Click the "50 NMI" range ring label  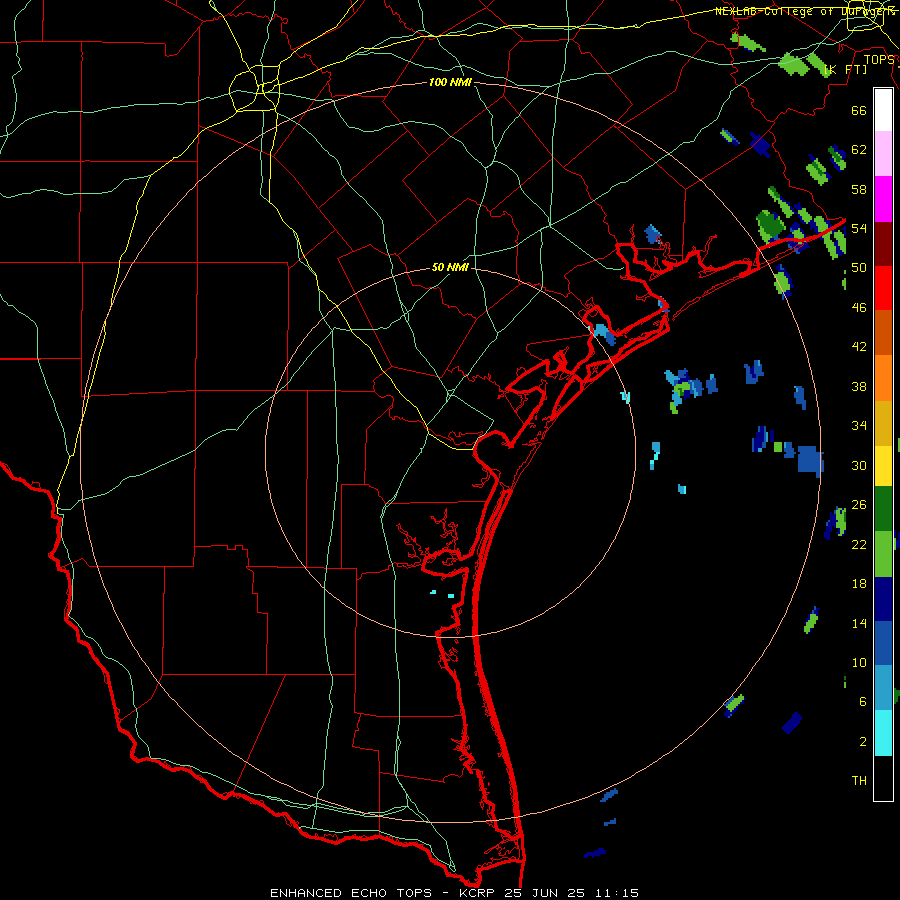click(x=450, y=267)
